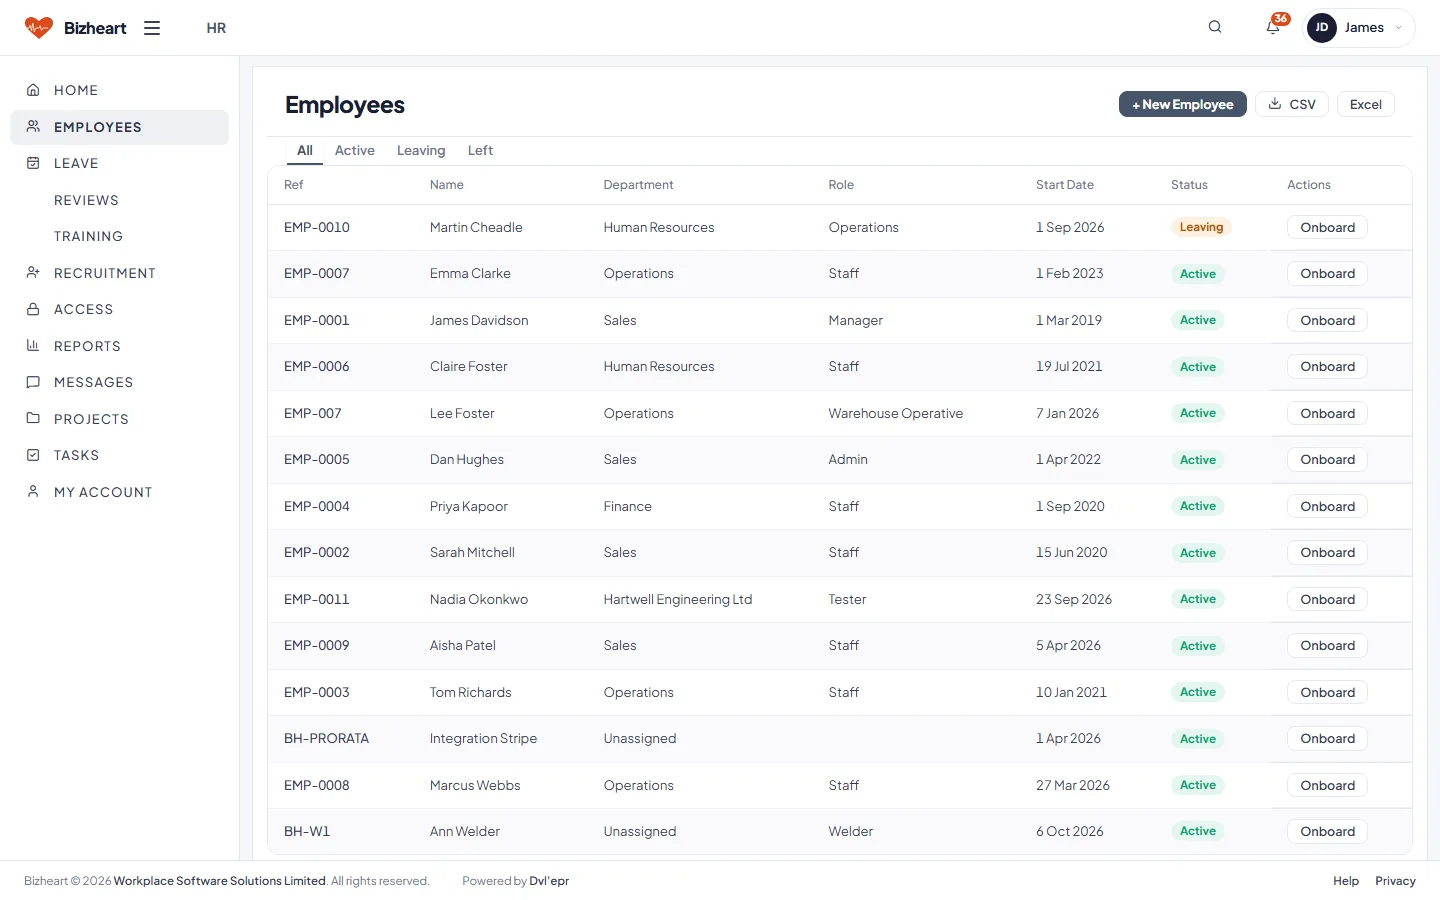The width and height of the screenshot is (1440, 900).
Task: Click the Privacy footer link
Action: pyautogui.click(x=1395, y=881)
